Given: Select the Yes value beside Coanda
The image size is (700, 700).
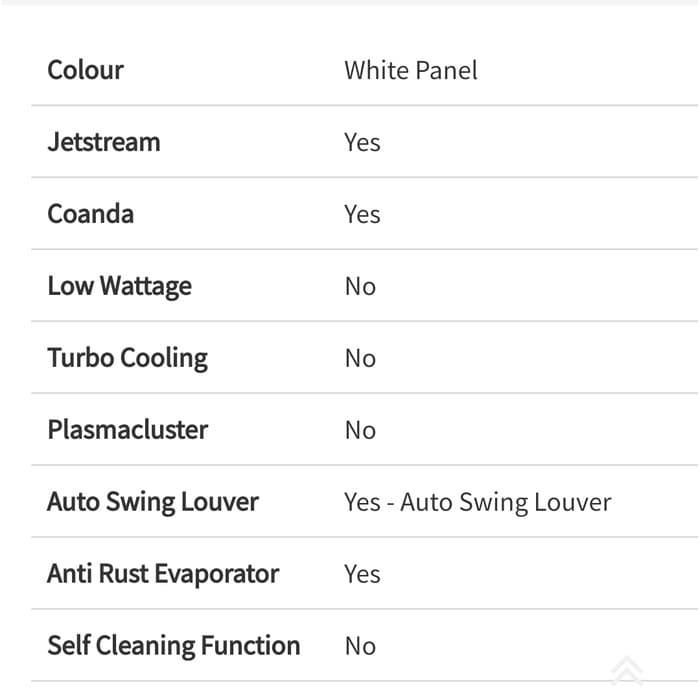Looking at the screenshot, I should click(362, 214).
